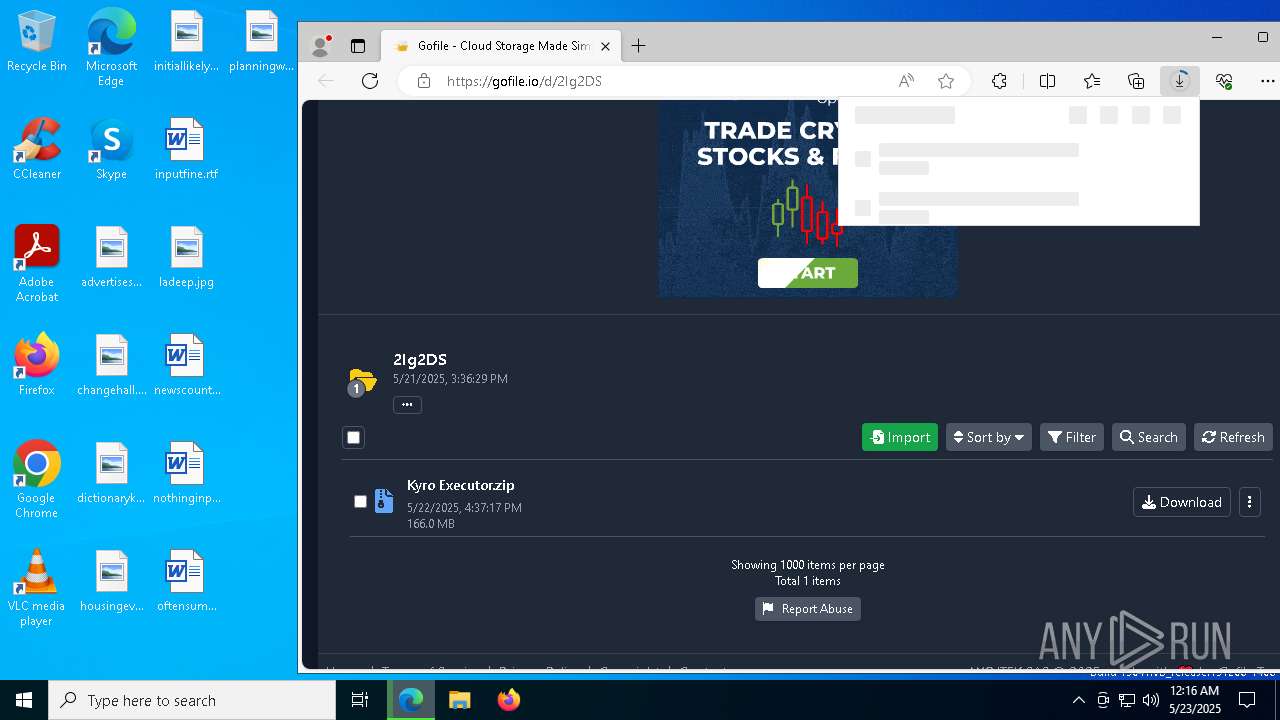This screenshot has height=720, width=1280.
Task: Click Kyro Executor.zip file name
Action: 461,485
